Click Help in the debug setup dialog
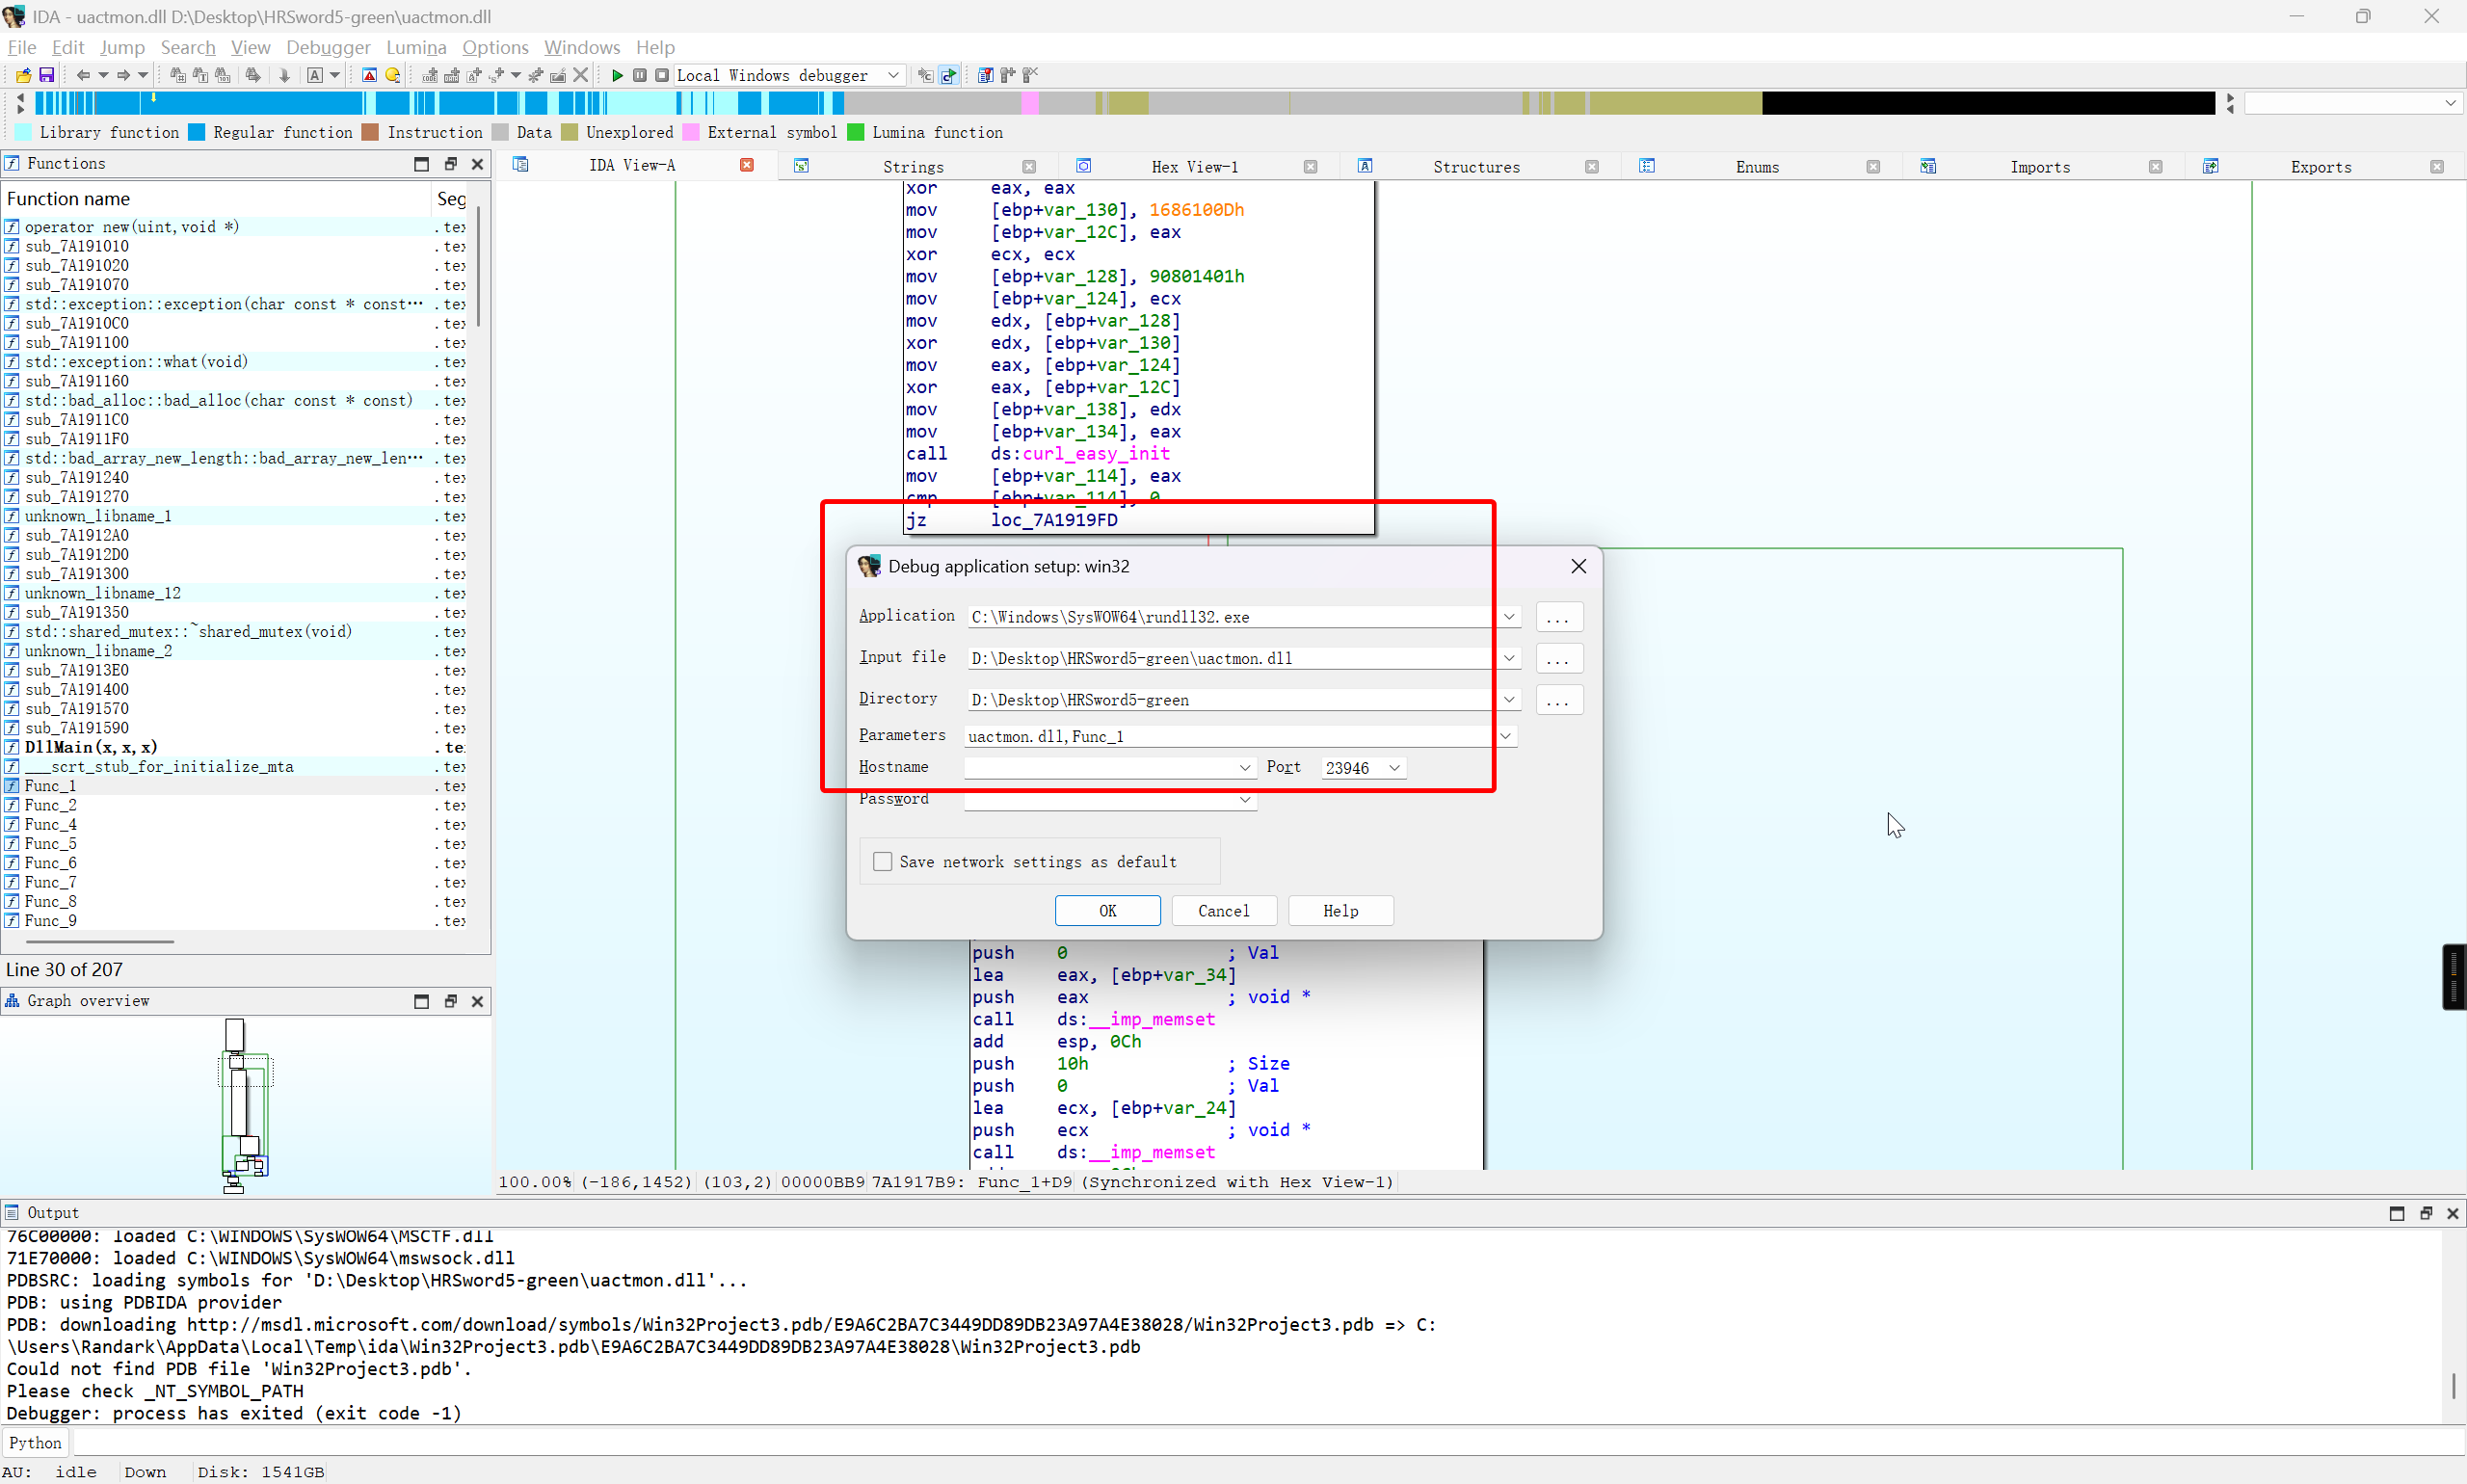 [1340, 911]
